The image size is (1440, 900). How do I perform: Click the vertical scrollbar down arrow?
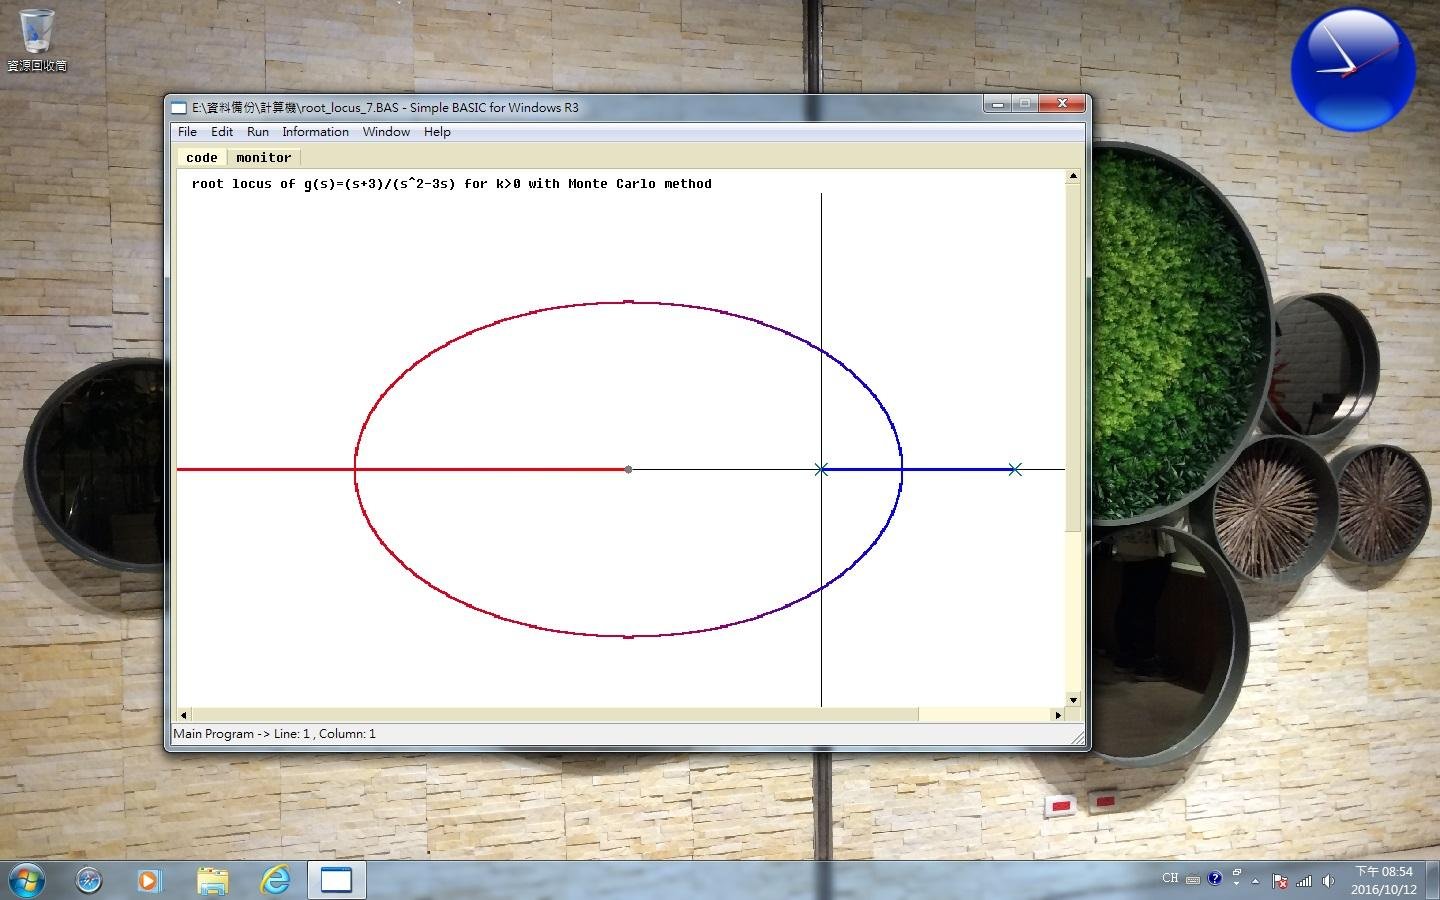1073,700
